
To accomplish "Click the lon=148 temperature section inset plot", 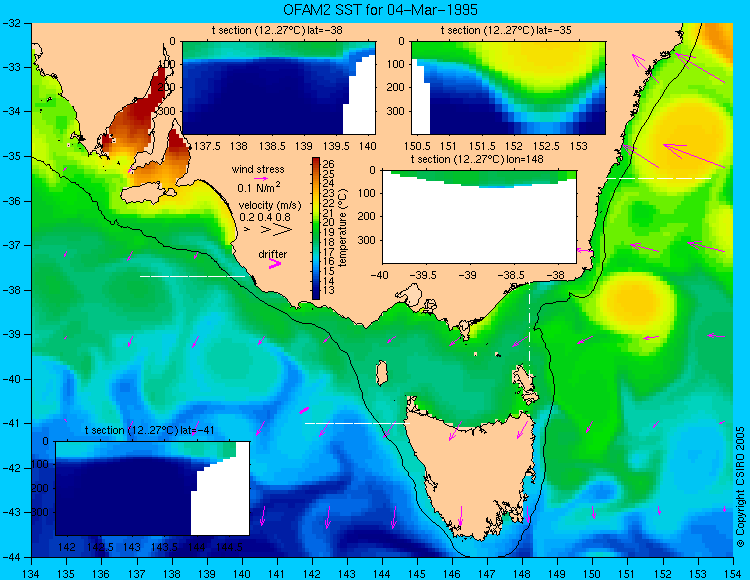I will pyautogui.click(x=479, y=217).
